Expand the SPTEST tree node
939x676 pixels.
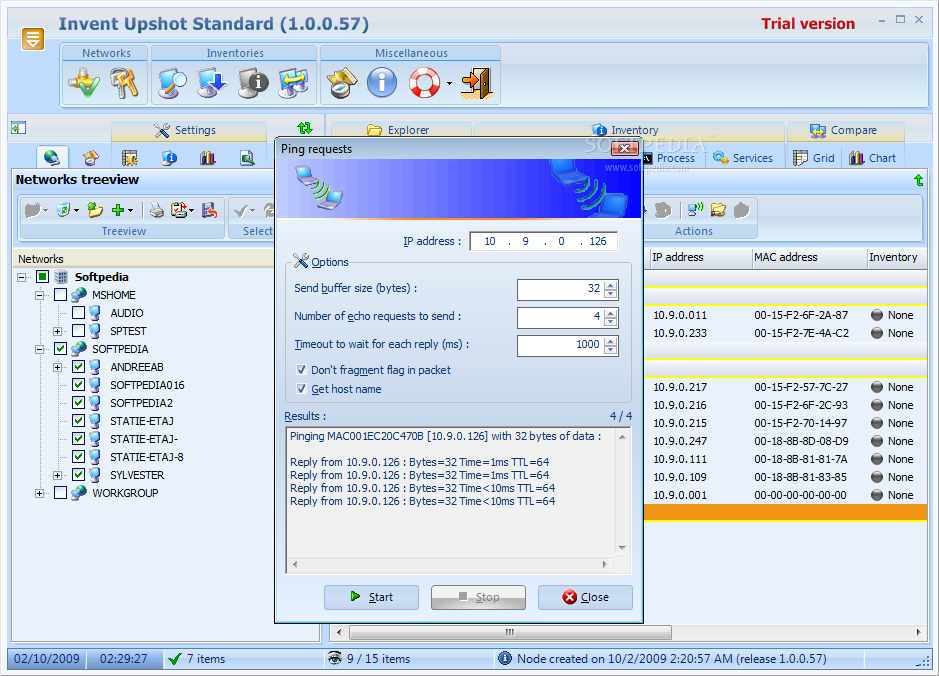coord(57,331)
